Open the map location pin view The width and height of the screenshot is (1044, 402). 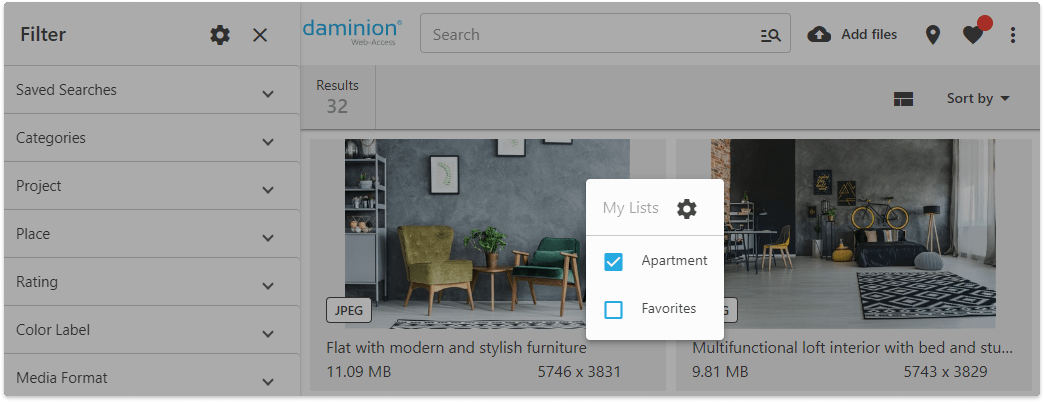pyautogui.click(x=933, y=35)
